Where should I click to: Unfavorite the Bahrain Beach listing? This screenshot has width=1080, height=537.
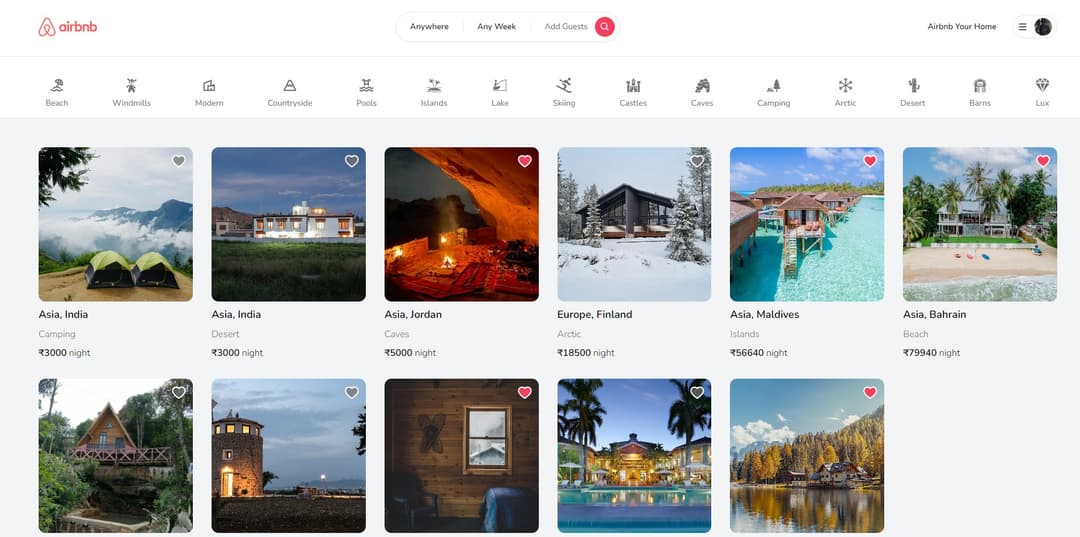point(1043,161)
